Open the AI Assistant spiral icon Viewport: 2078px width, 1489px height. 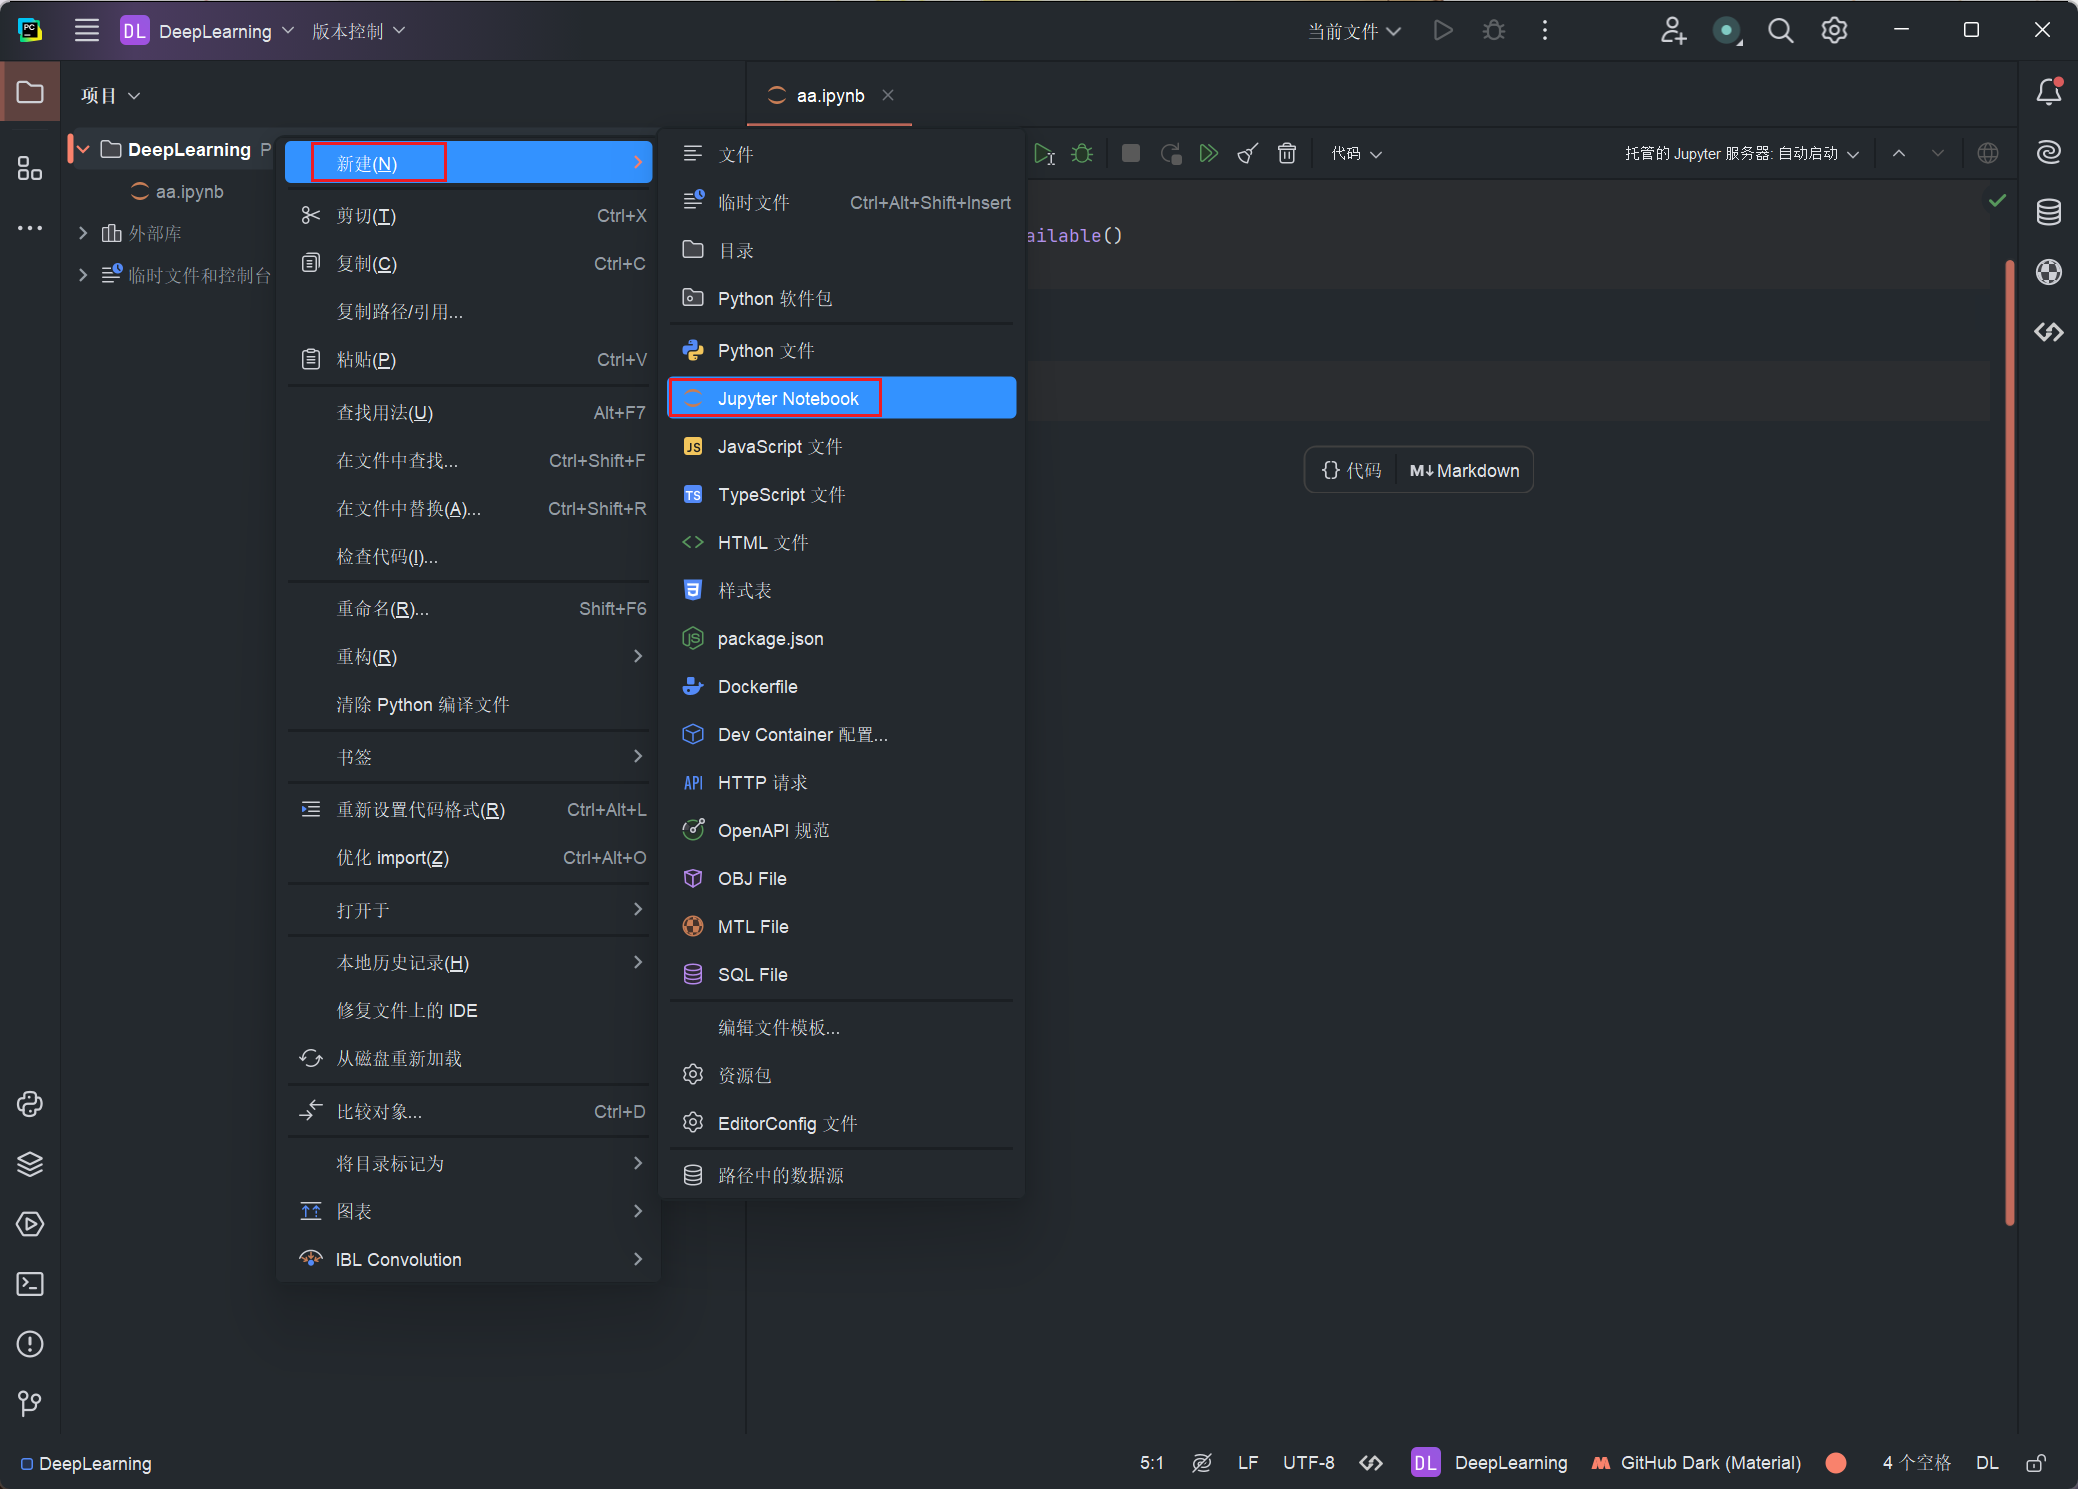(x=2049, y=152)
